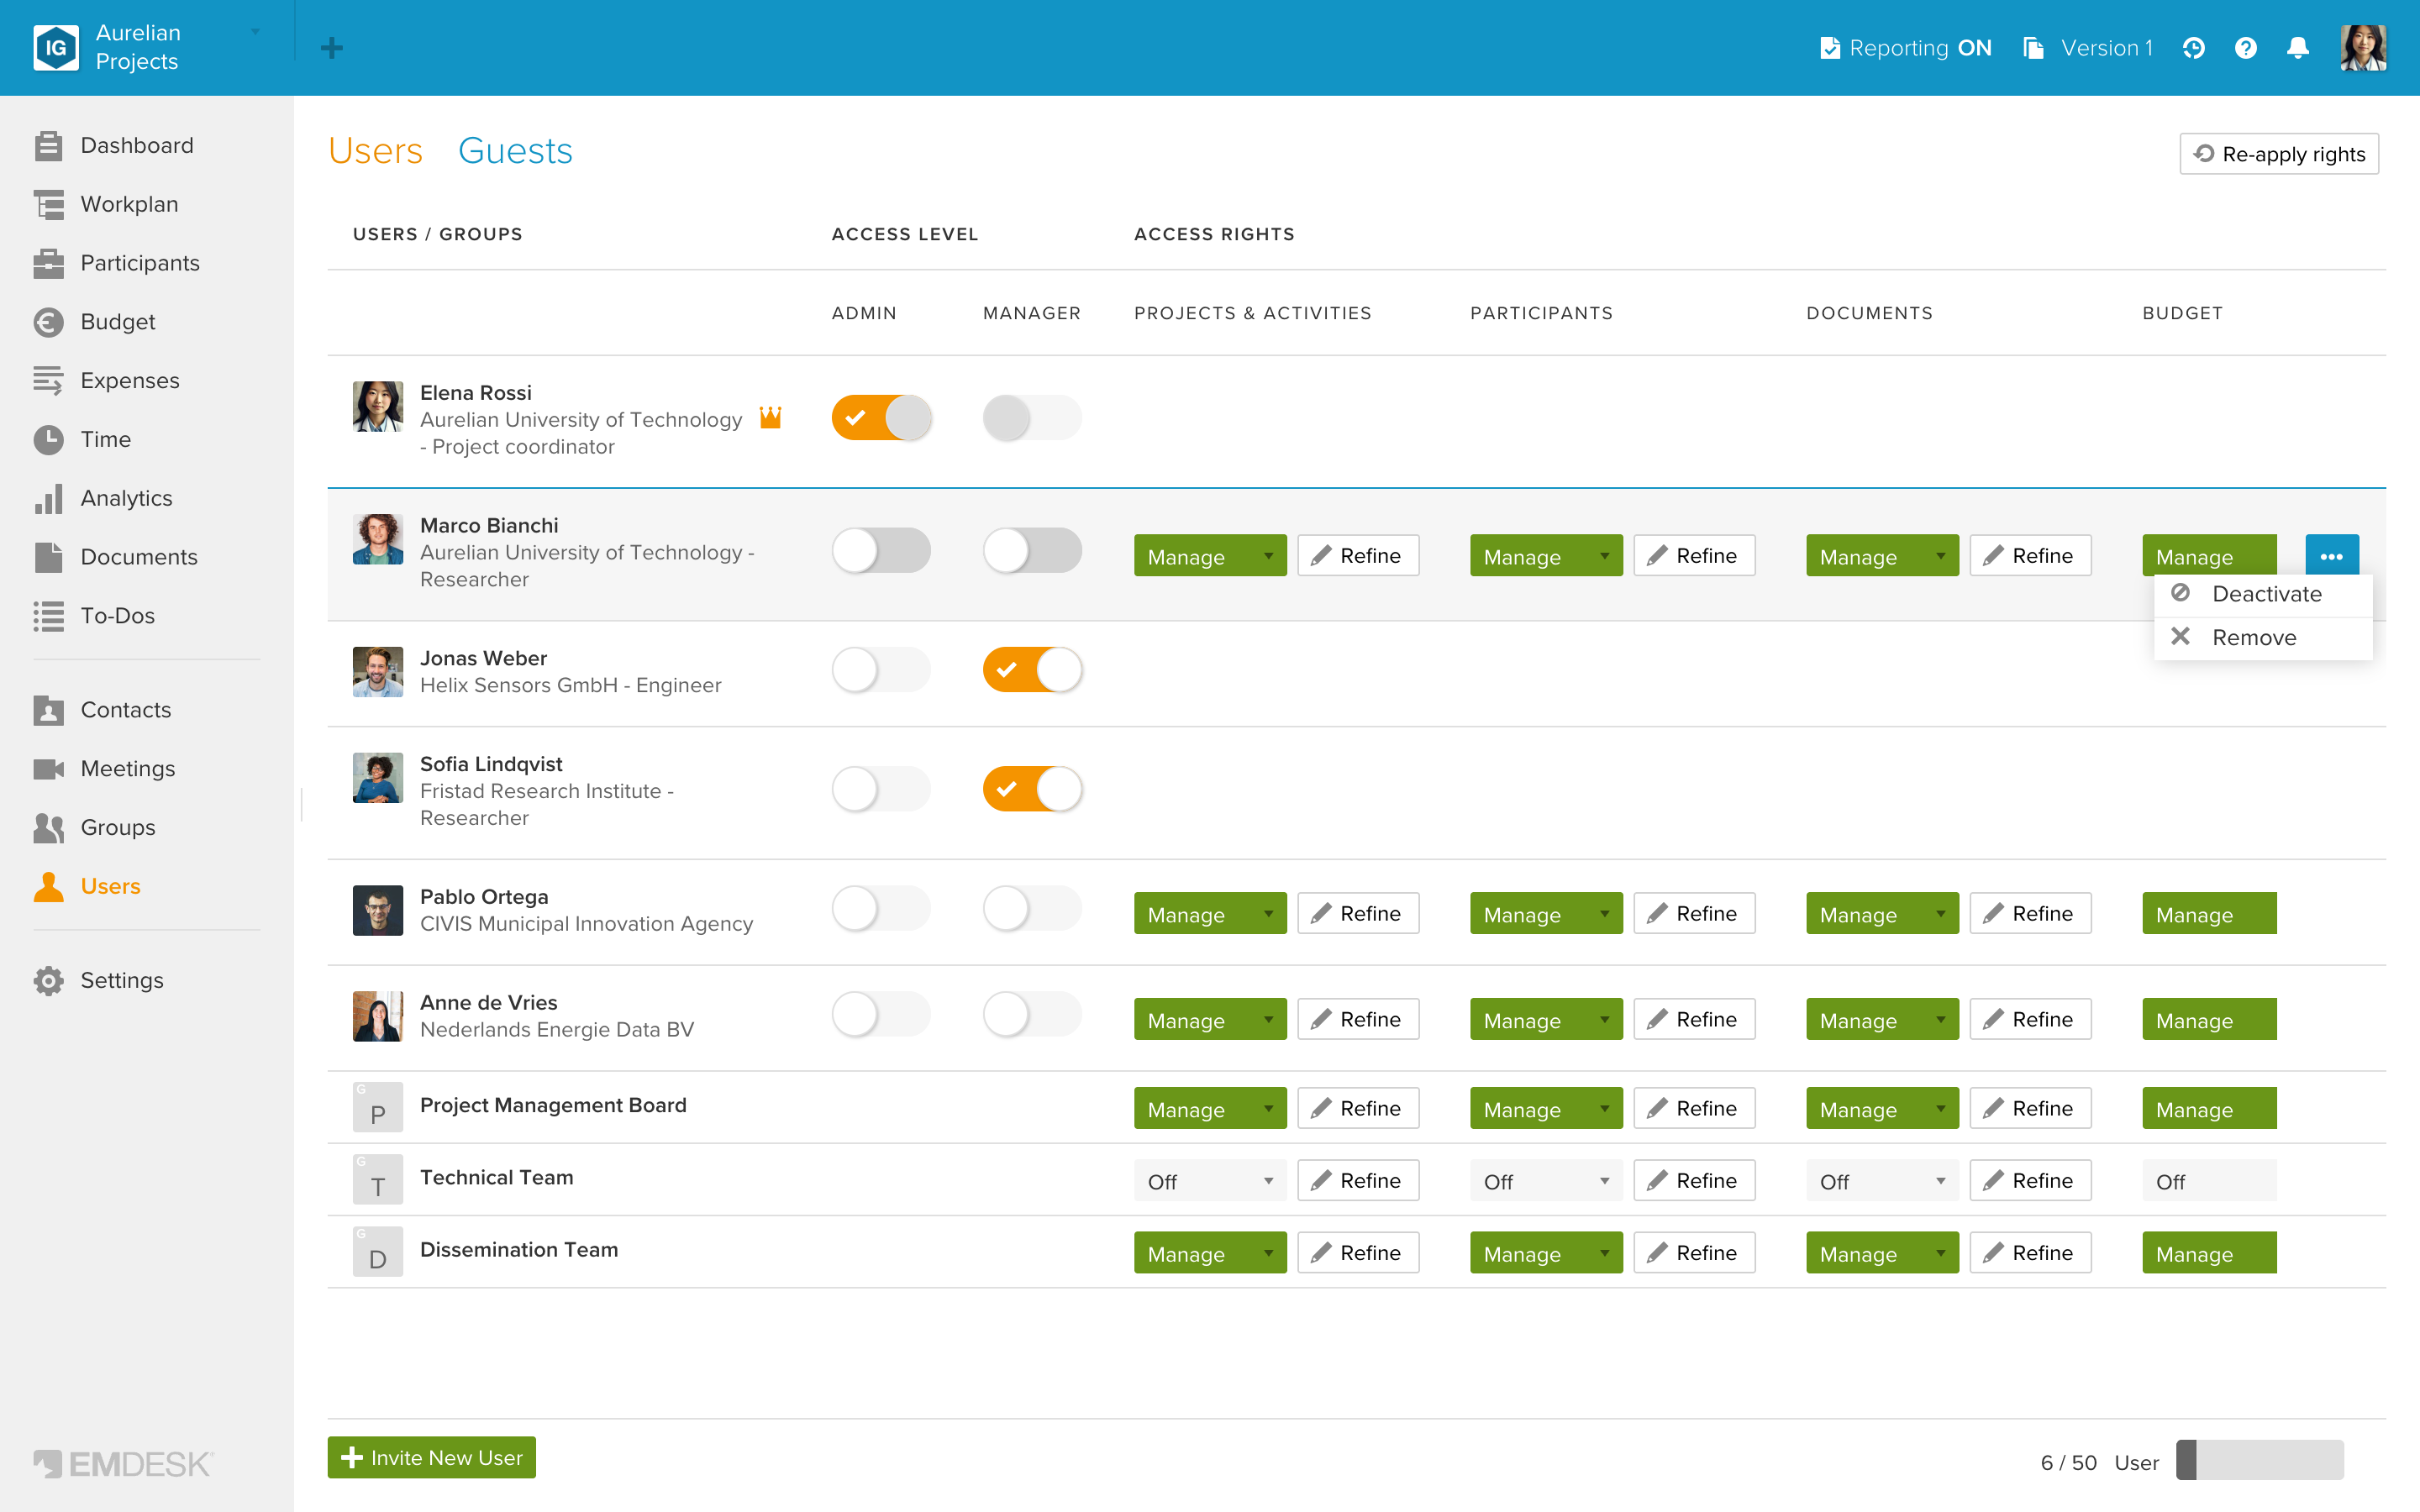This screenshot has width=2420, height=1512.
Task: Open Meetings camera icon
Action: tap(48, 769)
